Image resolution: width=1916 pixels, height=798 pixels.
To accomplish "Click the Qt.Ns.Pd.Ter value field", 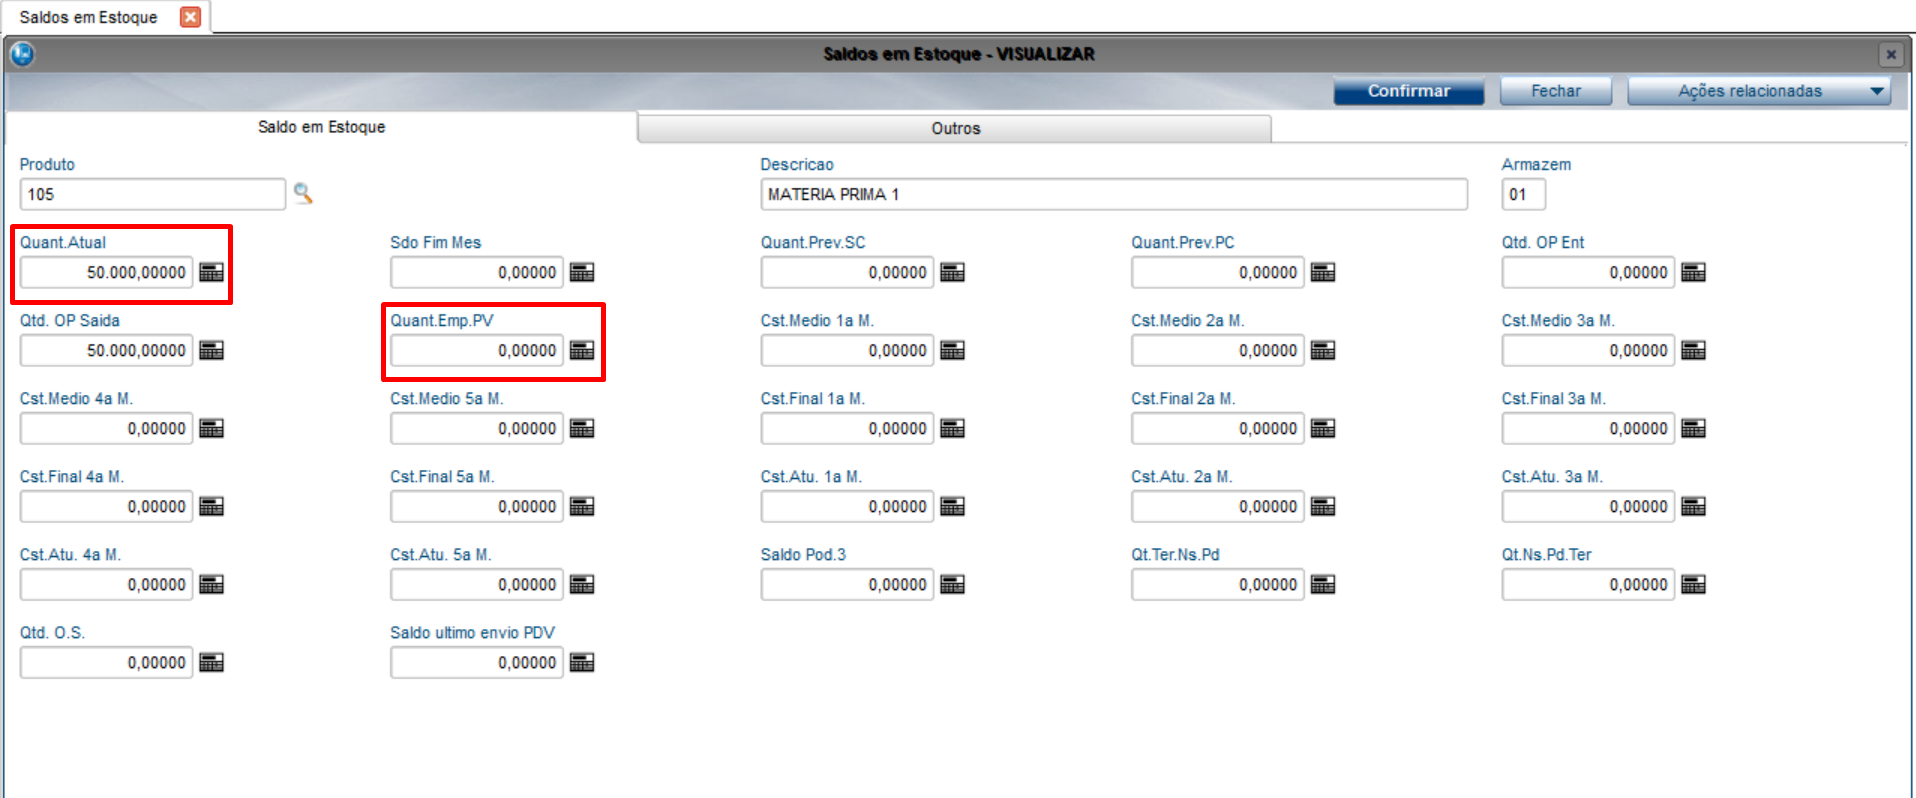I will (x=1588, y=584).
